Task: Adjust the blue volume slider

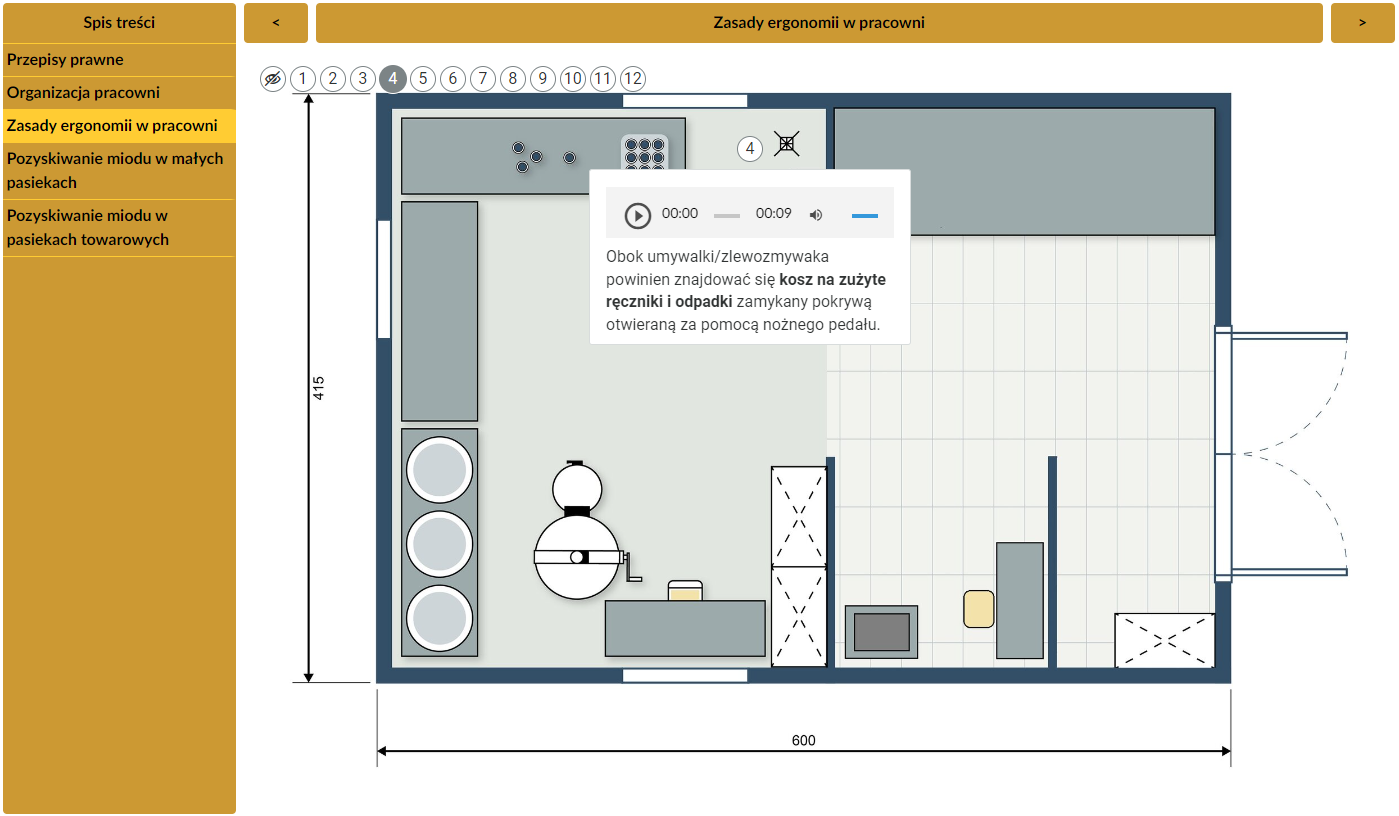Action: pos(864,215)
